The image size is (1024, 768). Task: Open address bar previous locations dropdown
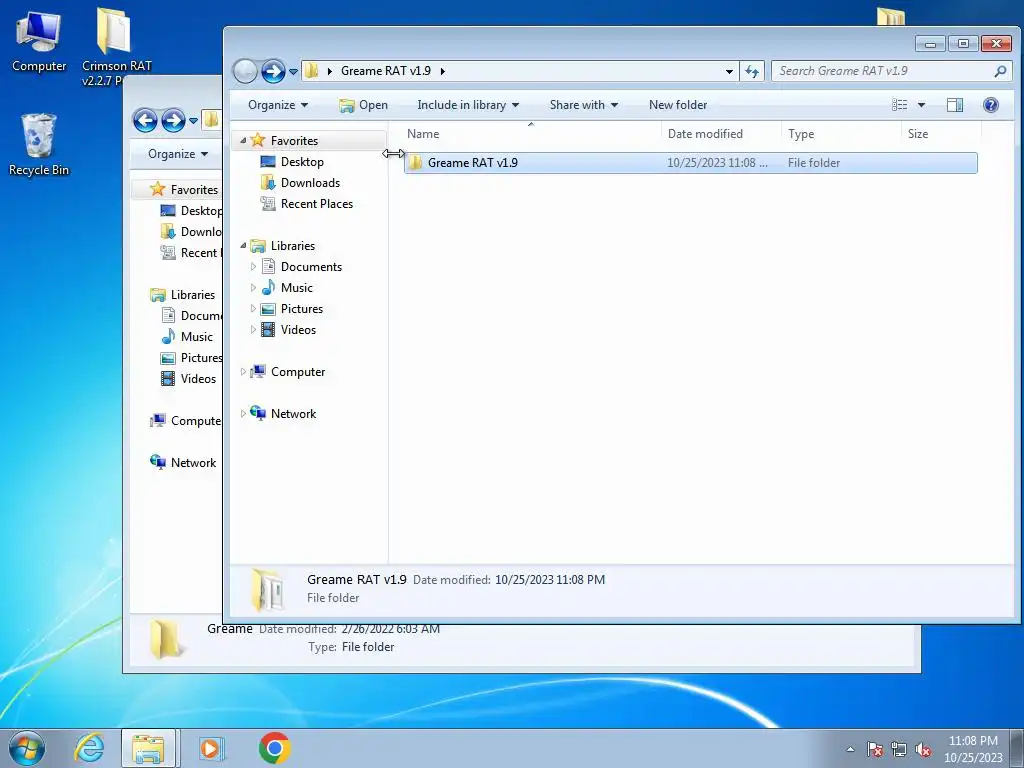coord(729,71)
